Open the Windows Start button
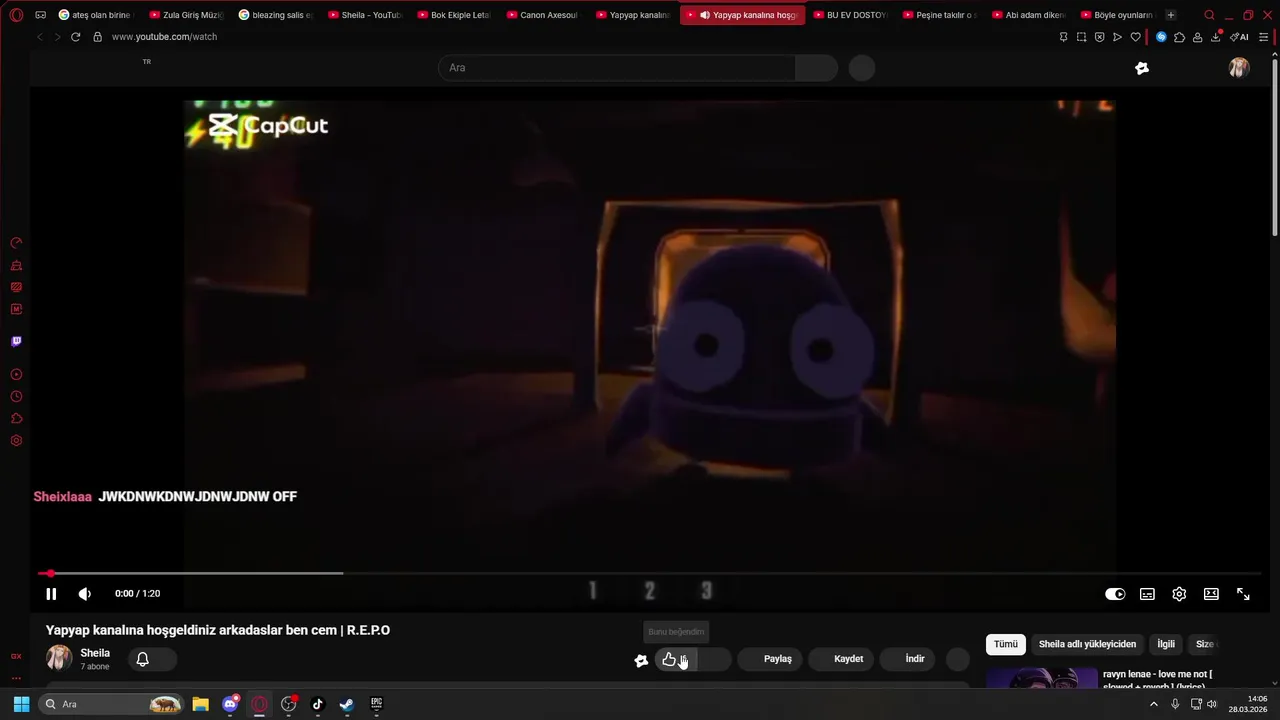This screenshot has width=1280, height=720. pyautogui.click(x=21, y=704)
